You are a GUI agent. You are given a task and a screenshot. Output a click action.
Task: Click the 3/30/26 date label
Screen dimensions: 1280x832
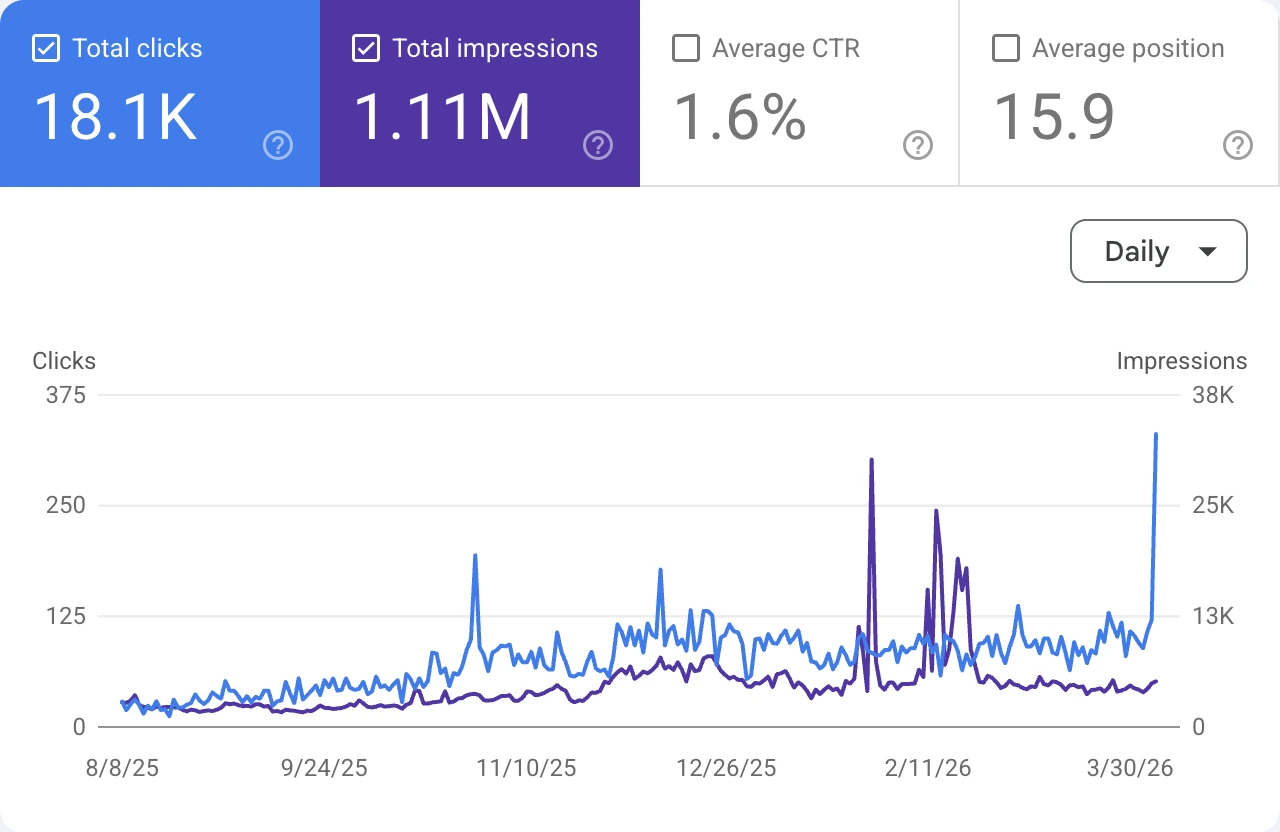point(1129,768)
